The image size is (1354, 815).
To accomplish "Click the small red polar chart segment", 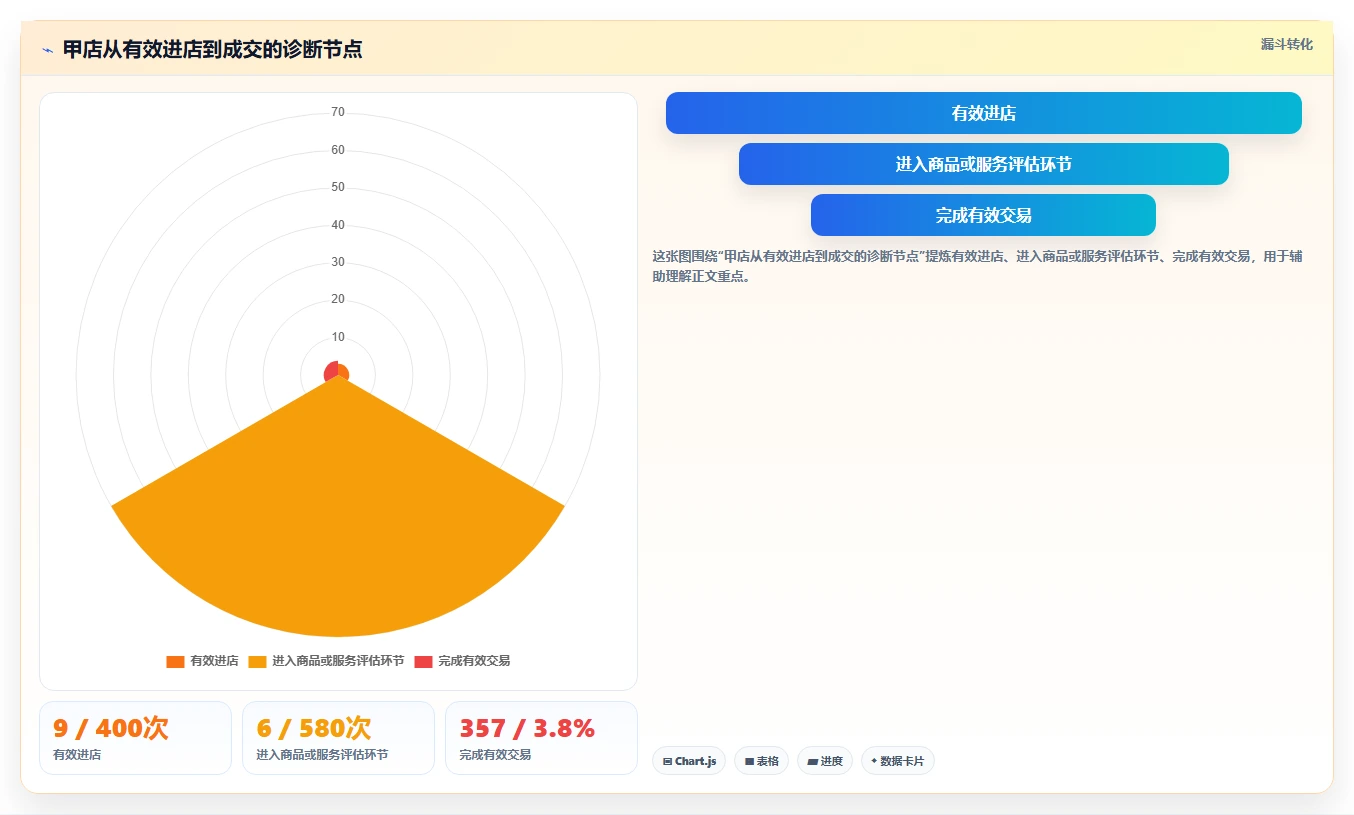I will (x=331, y=371).
